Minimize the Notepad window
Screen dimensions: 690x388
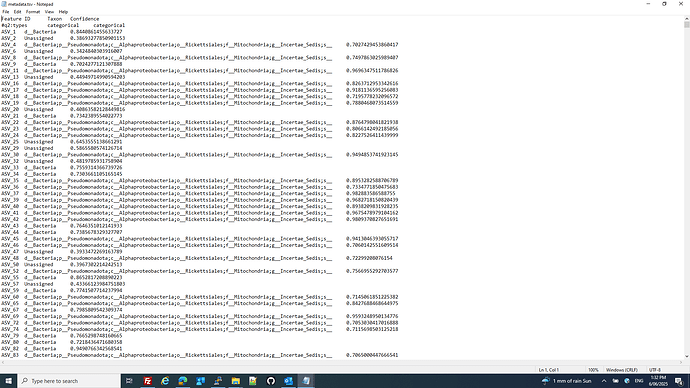click(x=648, y=4)
